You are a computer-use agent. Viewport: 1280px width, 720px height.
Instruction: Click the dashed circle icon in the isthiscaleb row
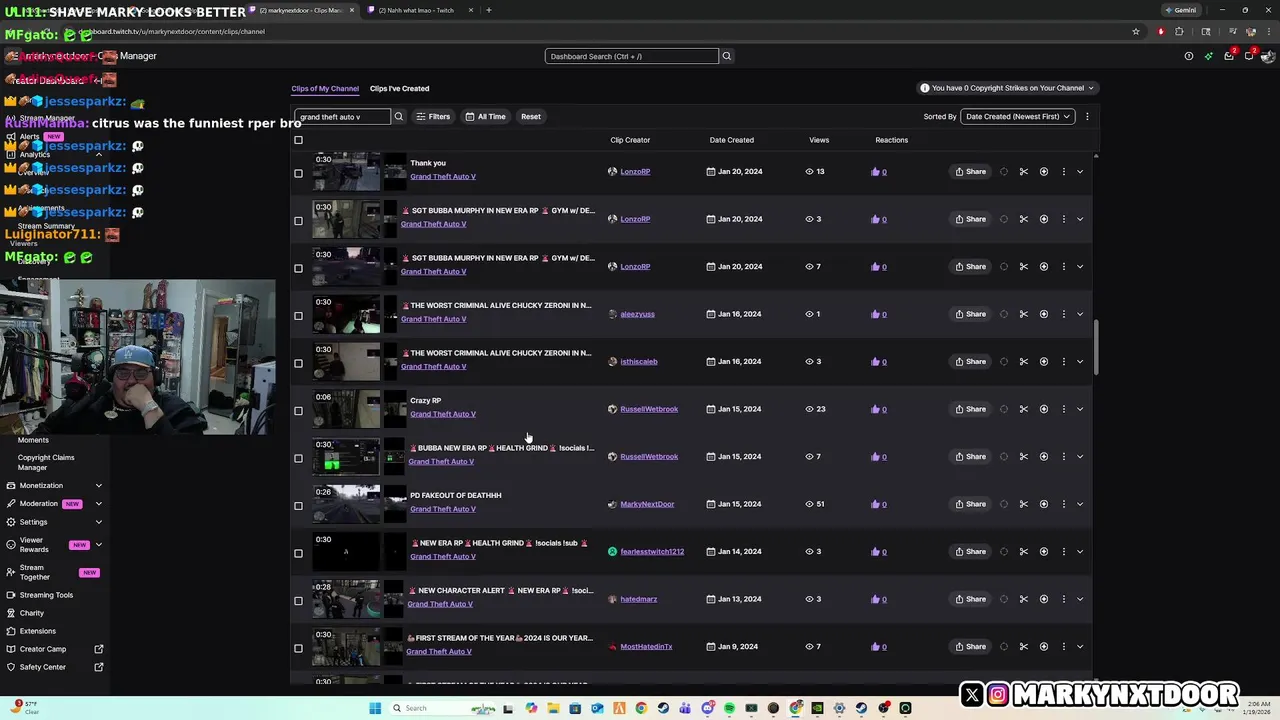tap(1003, 362)
